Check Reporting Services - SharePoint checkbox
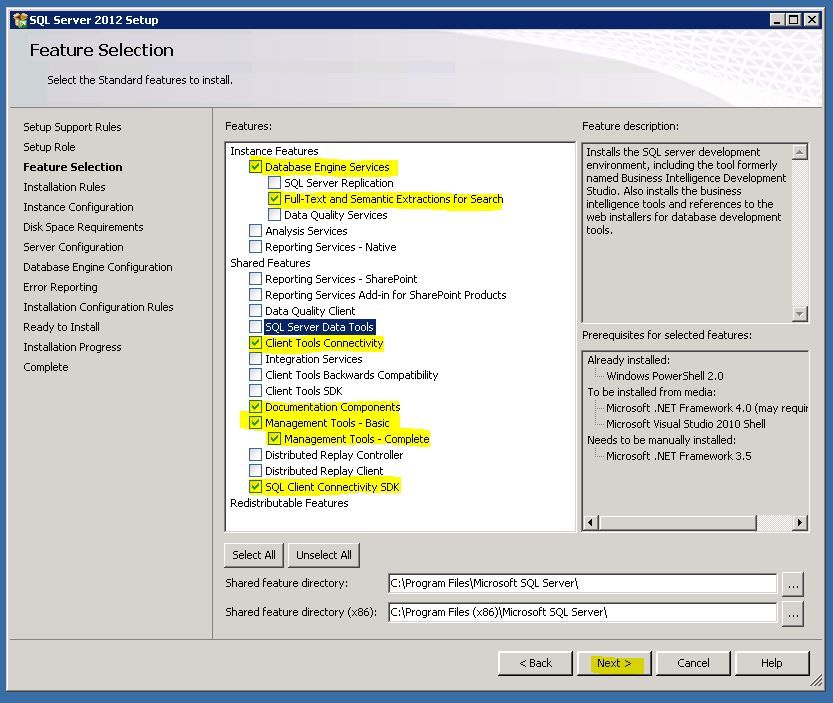833x703 pixels. 255,278
